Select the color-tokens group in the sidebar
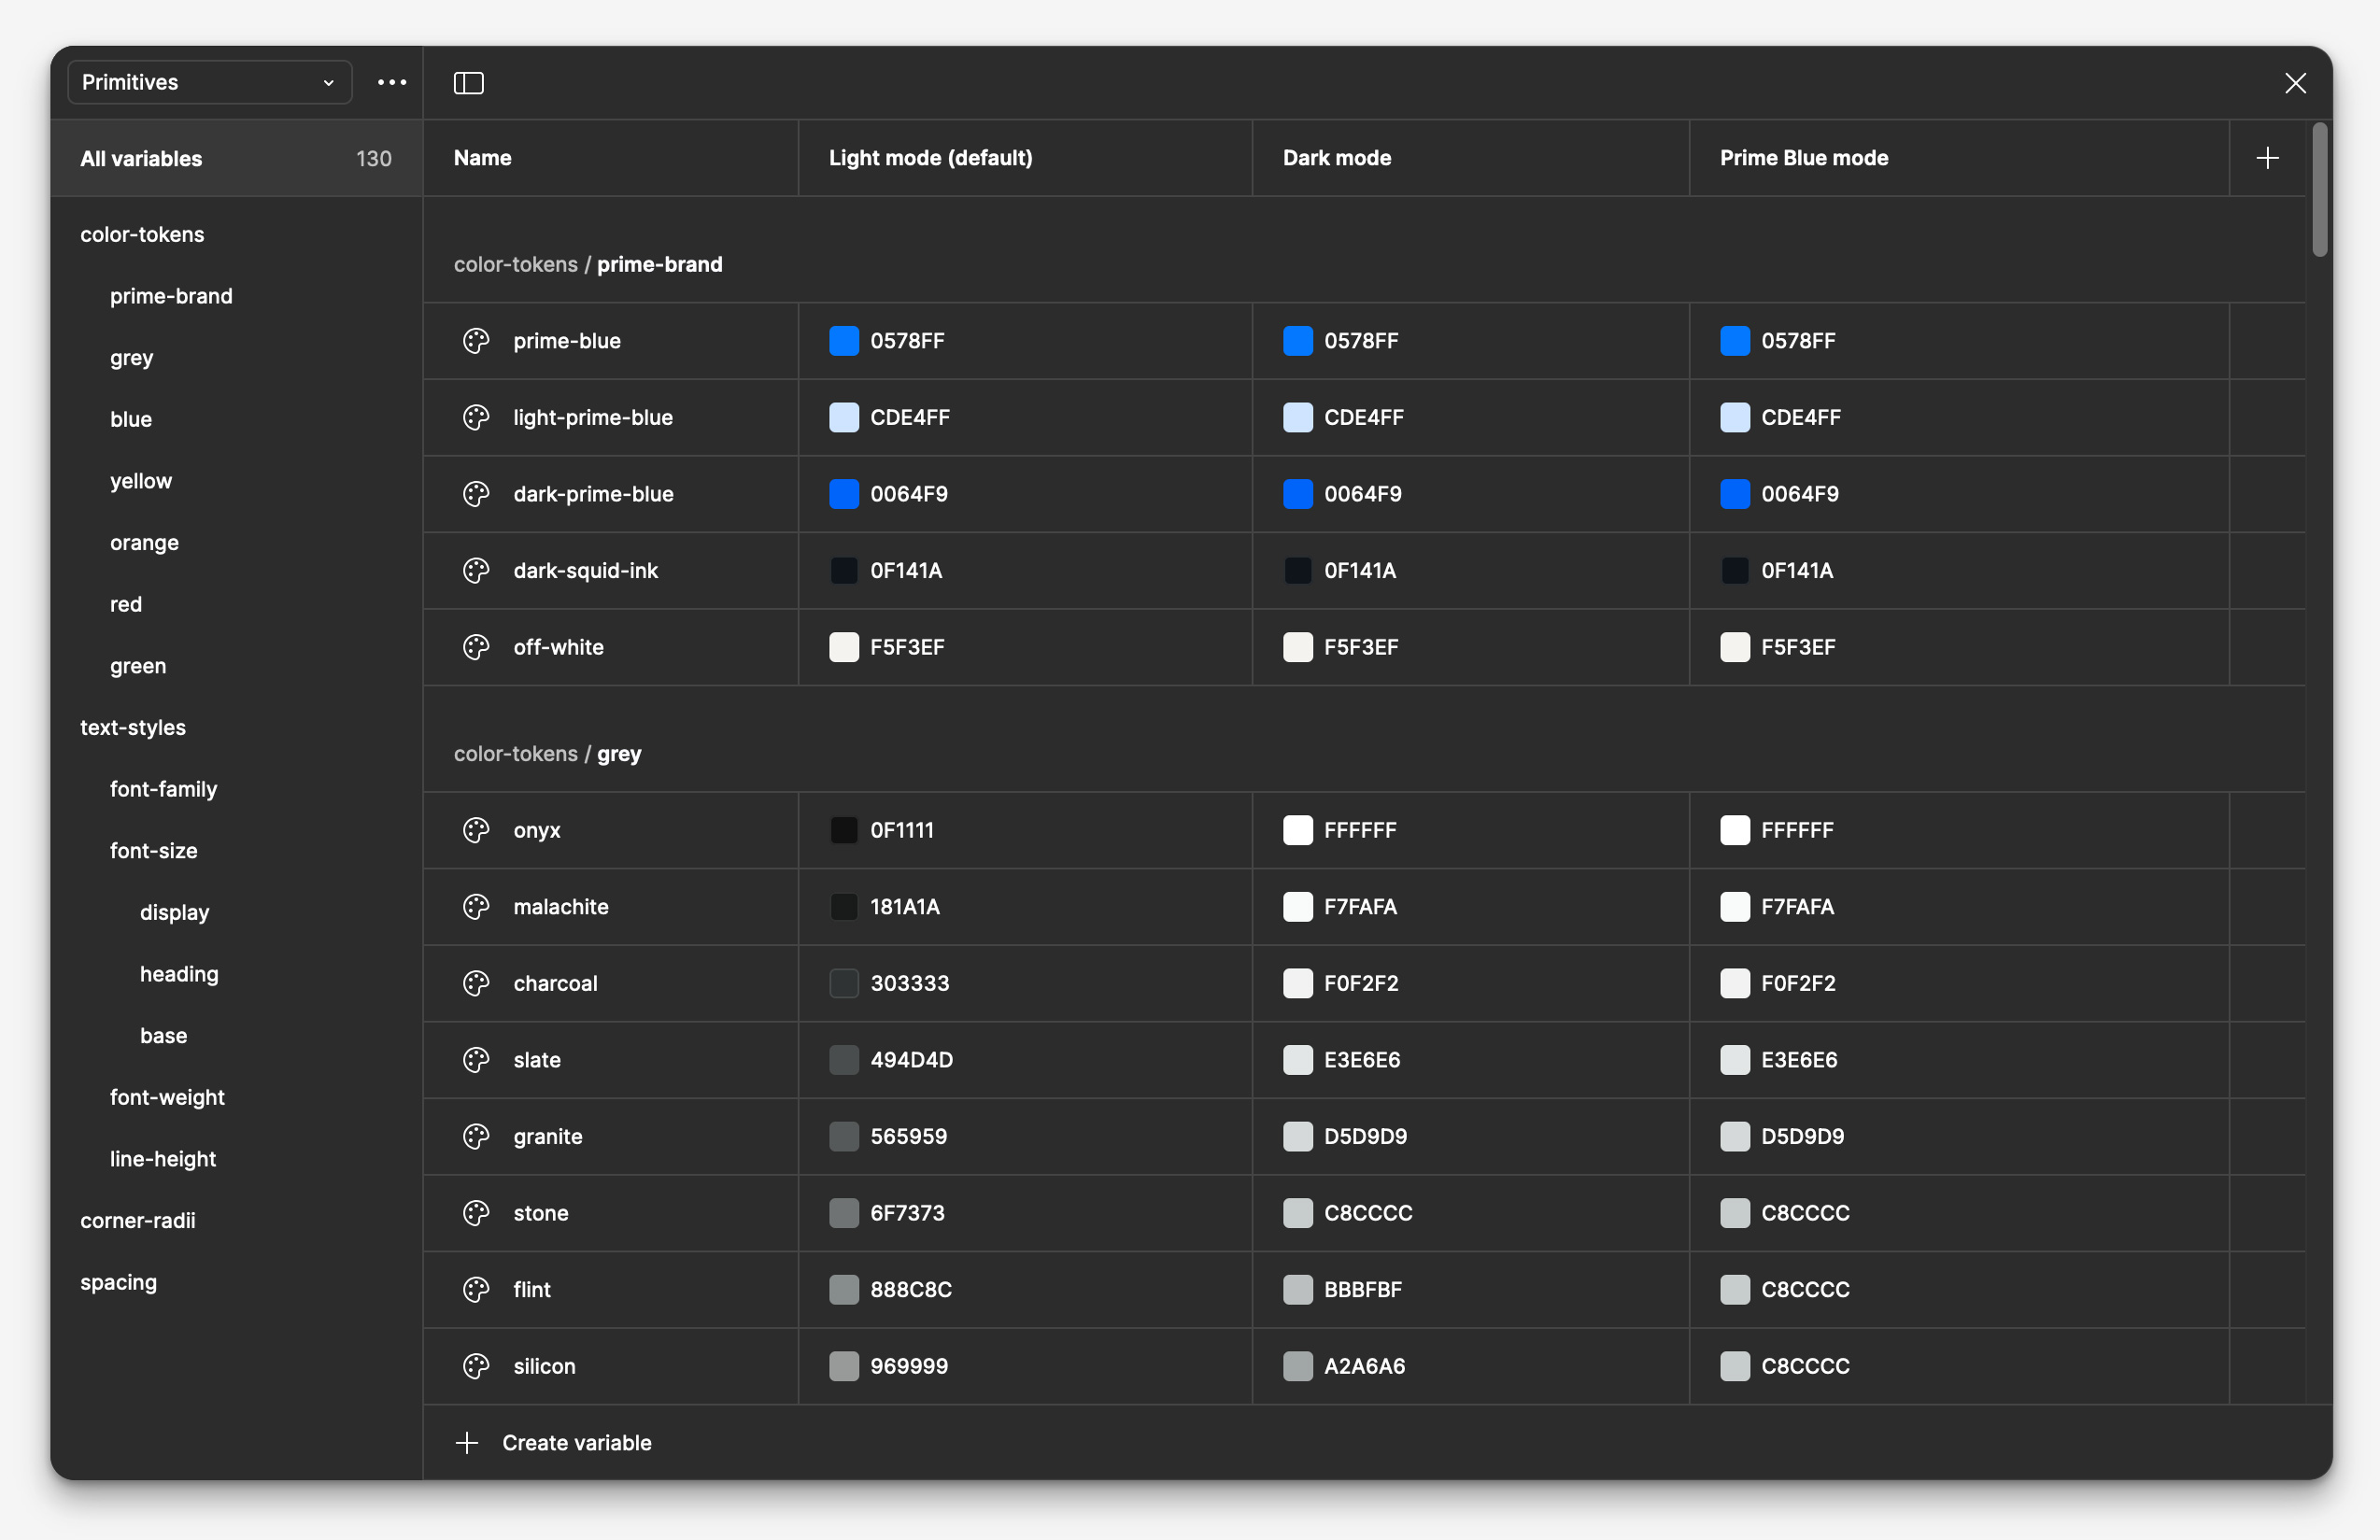The image size is (2380, 1540). (x=142, y=234)
